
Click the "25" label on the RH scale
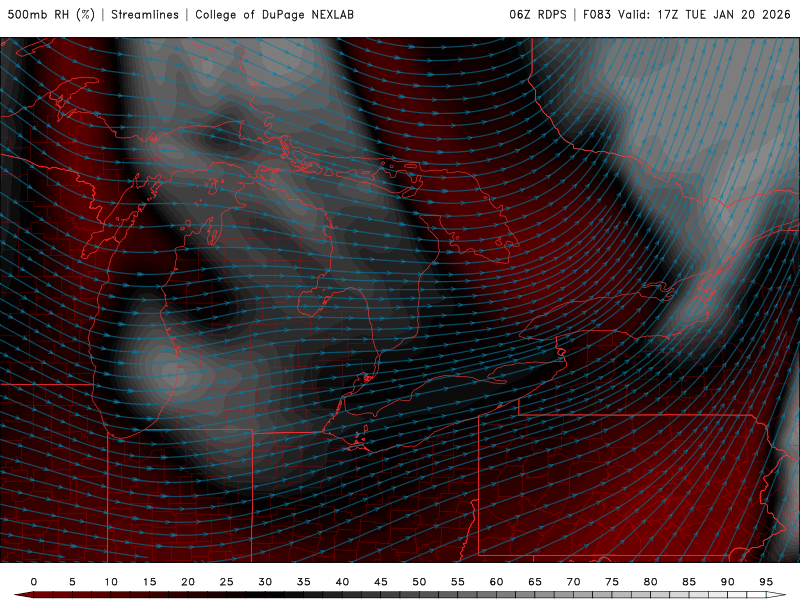pos(227,582)
